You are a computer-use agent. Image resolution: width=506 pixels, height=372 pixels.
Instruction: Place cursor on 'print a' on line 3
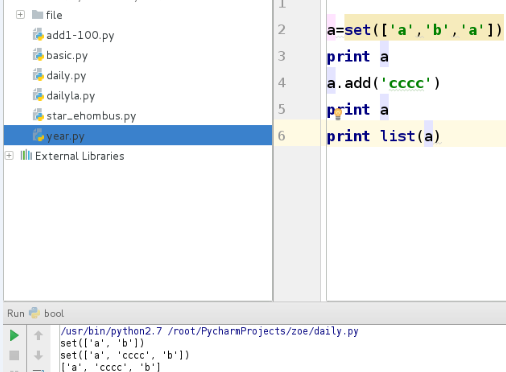[x=358, y=57]
